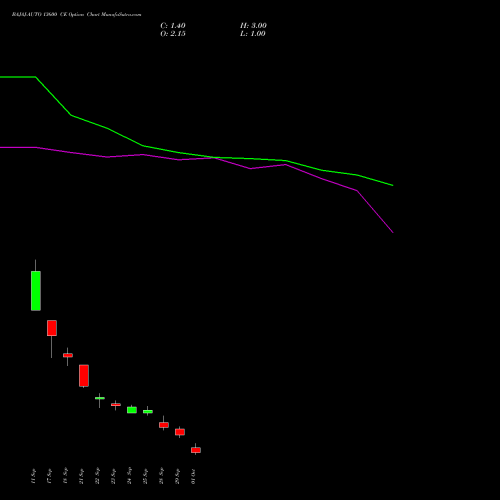Viewport: 500px width, 500px height.
Task: Click the 25 Sep date axis label
Action: coord(145,476)
